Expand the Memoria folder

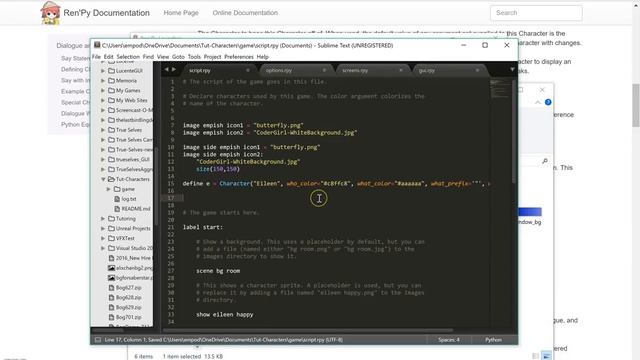tap(103, 81)
